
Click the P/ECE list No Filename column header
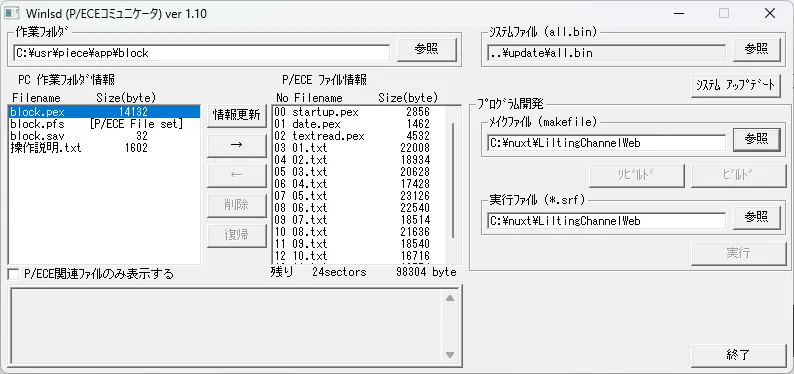tap(309, 98)
